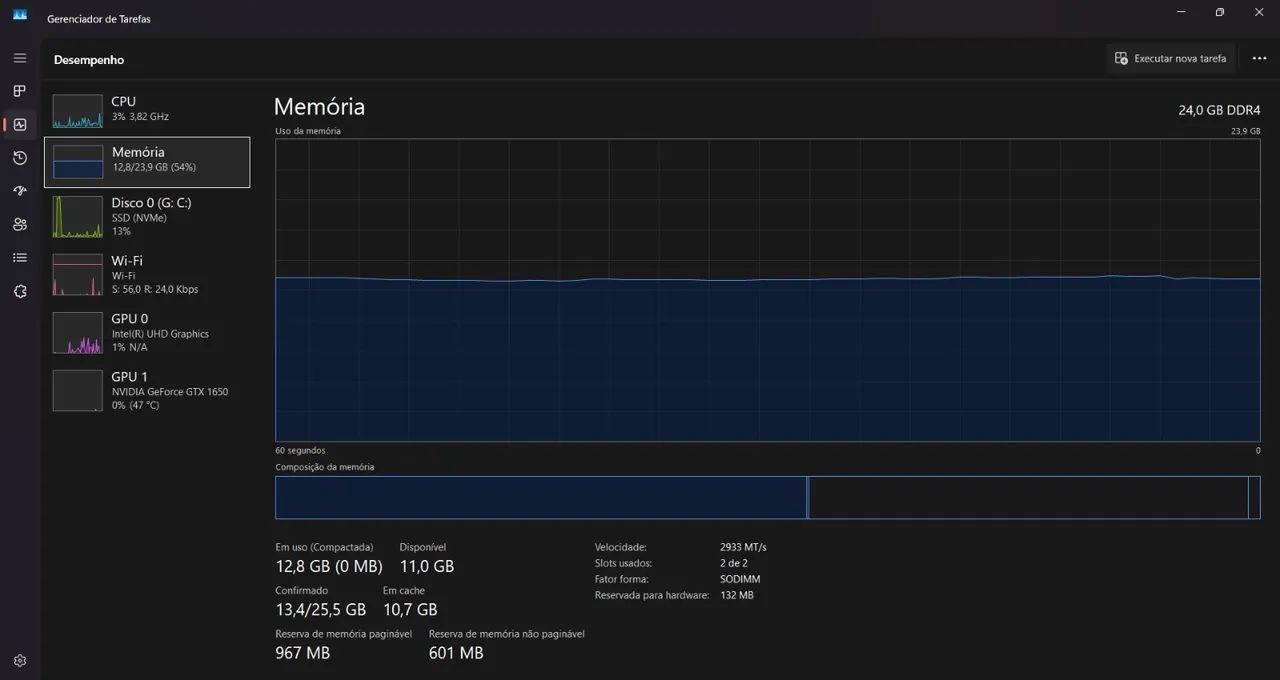Click the CPU mini graph thumbnail

click(x=78, y=111)
